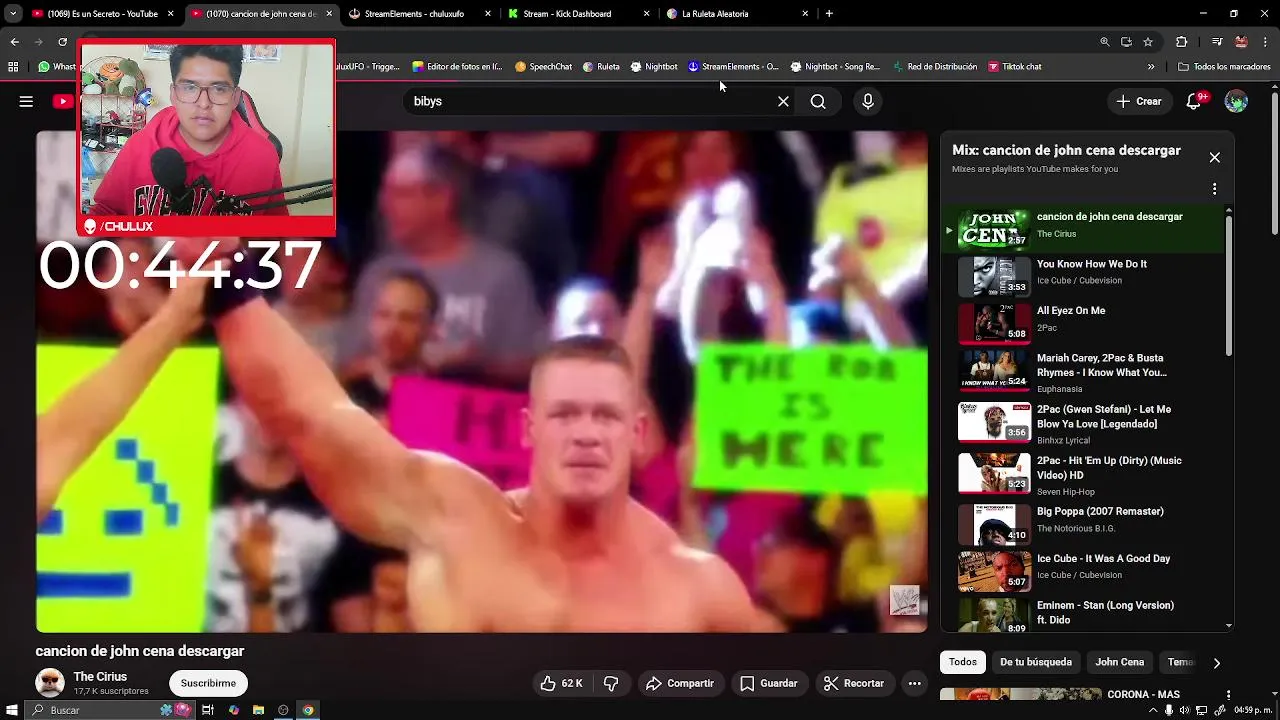Open Chrome extensions puzzle icon
The height and width of the screenshot is (720, 1280).
pos(1181,42)
